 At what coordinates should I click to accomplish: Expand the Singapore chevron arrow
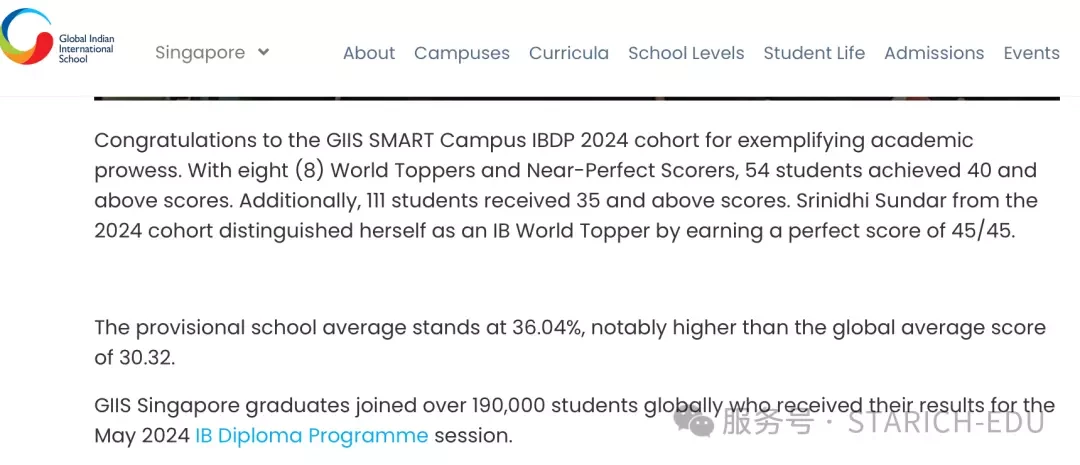click(263, 52)
